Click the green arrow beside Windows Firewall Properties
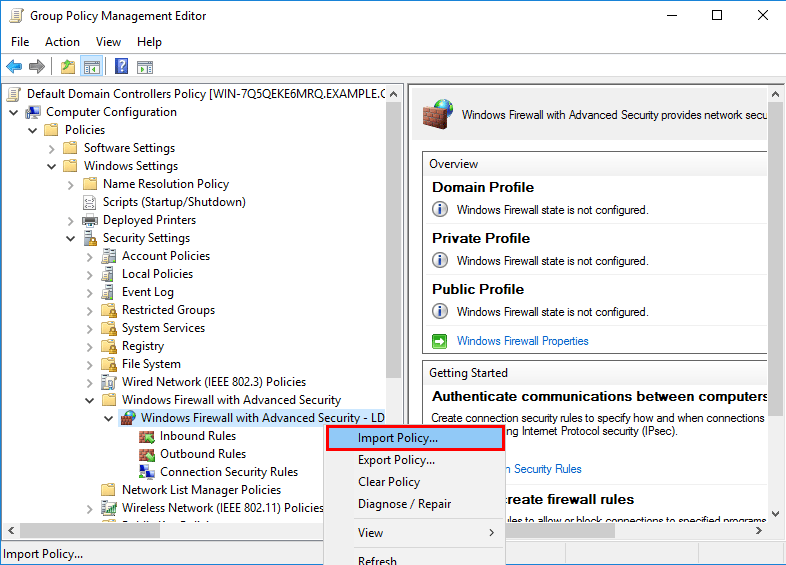Image resolution: width=786 pixels, height=565 pixels. pos(440,341)
